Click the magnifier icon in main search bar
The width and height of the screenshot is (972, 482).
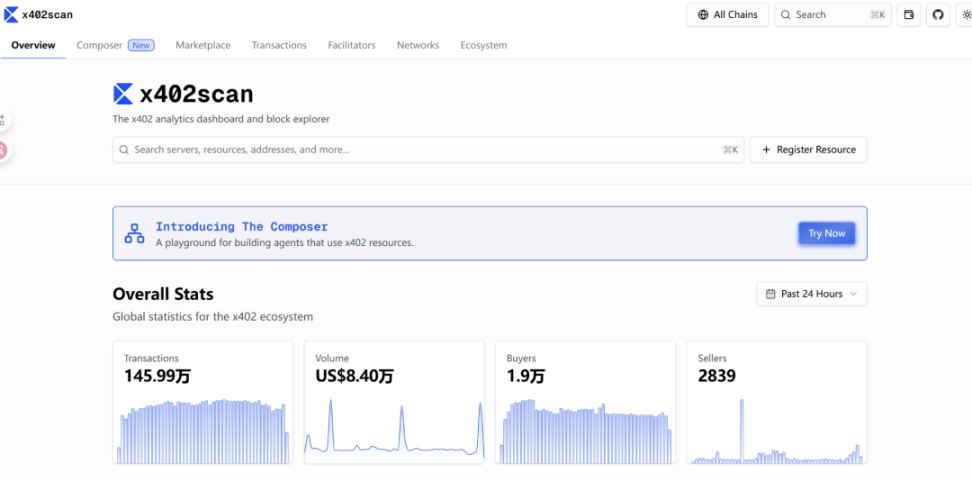coord(124,150)
